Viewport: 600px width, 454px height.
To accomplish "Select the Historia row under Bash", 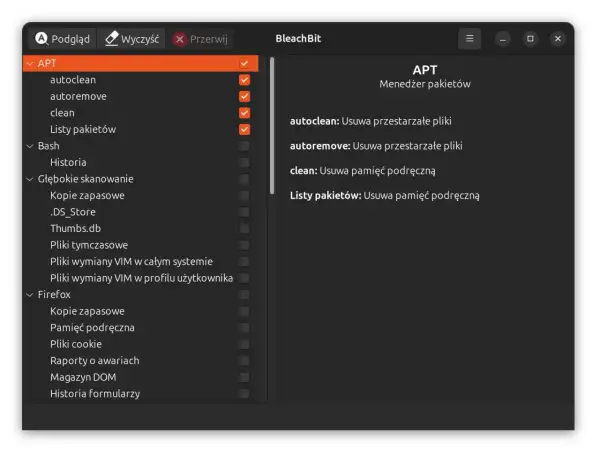I will pos(141,162).
